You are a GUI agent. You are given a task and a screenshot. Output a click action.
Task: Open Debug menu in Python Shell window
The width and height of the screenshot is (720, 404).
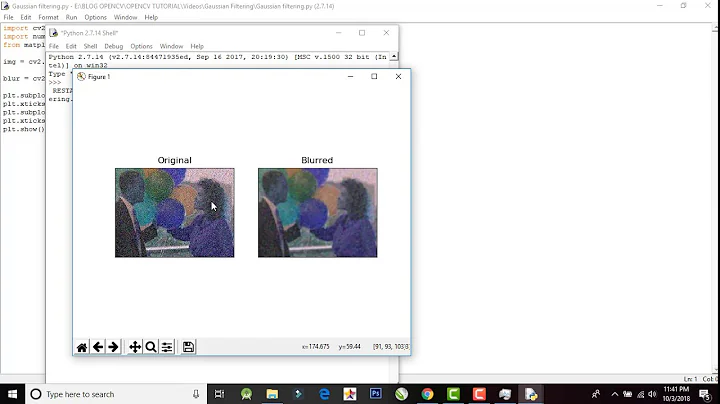click(x=113, y=46)
